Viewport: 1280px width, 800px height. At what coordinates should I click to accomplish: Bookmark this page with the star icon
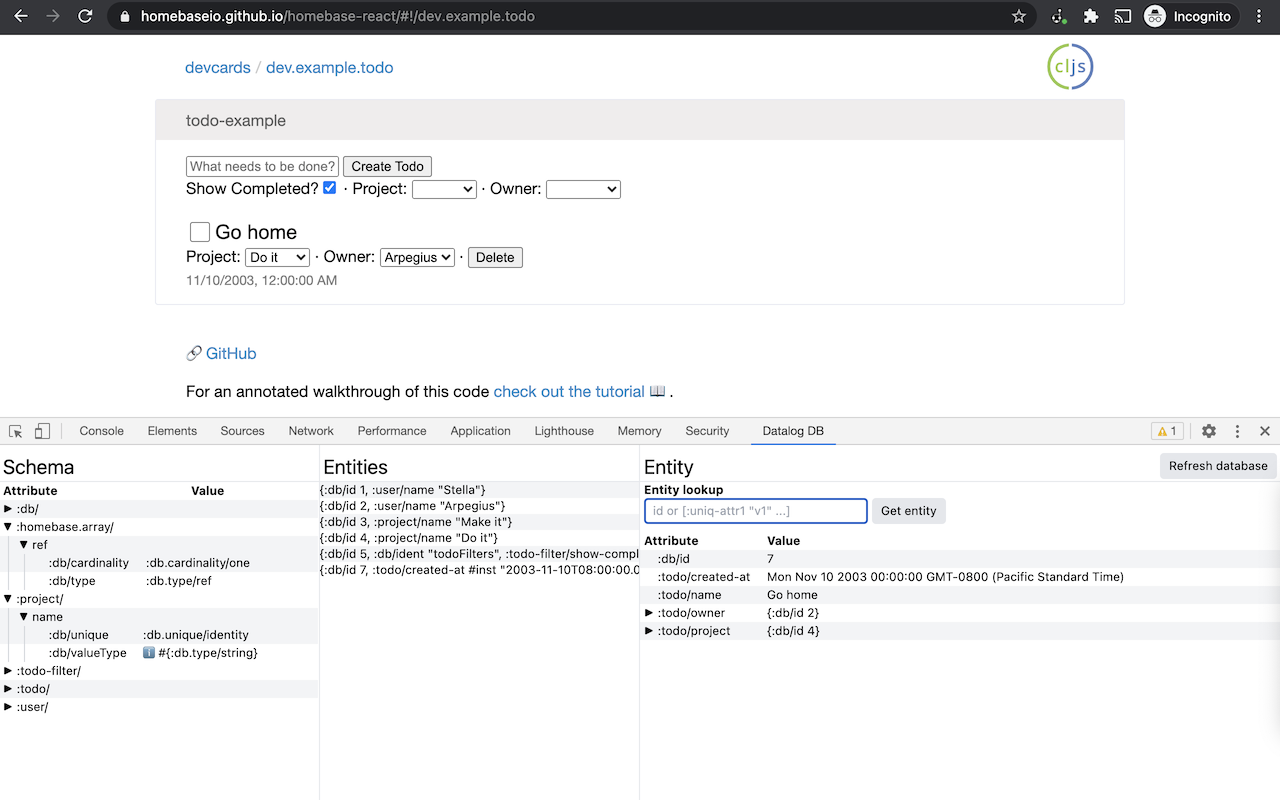click(1019, 16)
